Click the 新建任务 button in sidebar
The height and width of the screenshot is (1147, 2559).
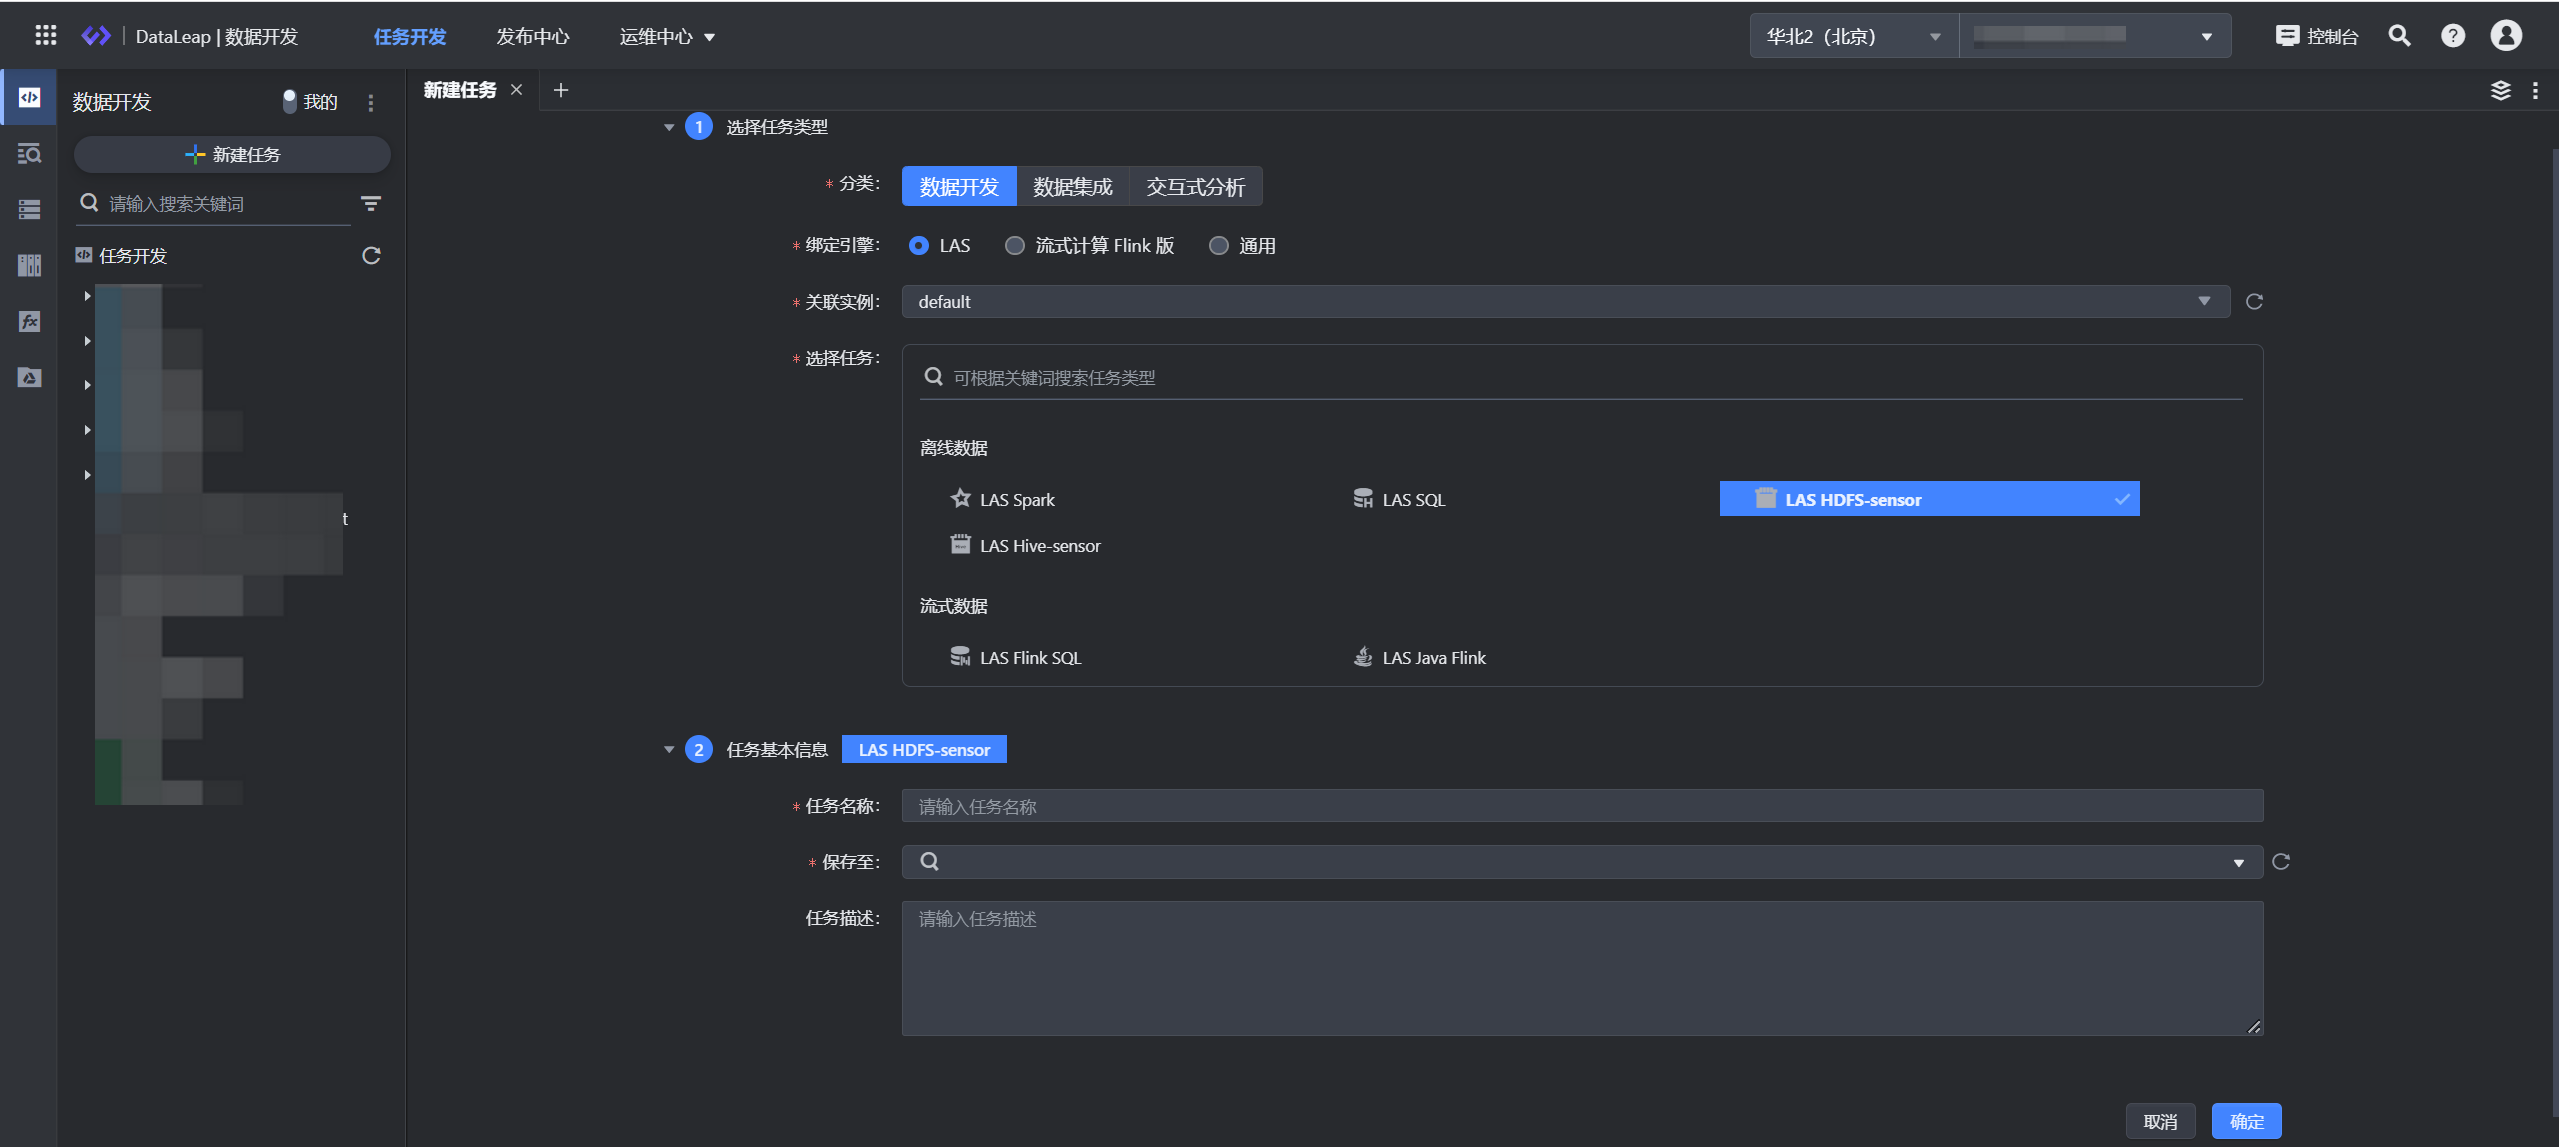[232, 155]
